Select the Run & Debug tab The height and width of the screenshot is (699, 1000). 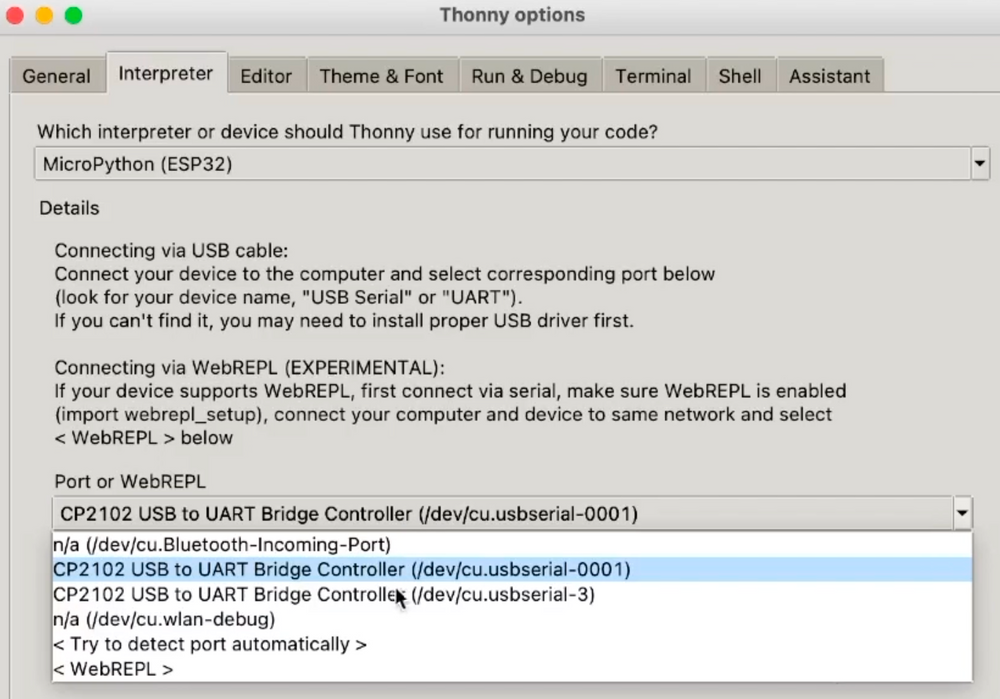pos(530,75)
